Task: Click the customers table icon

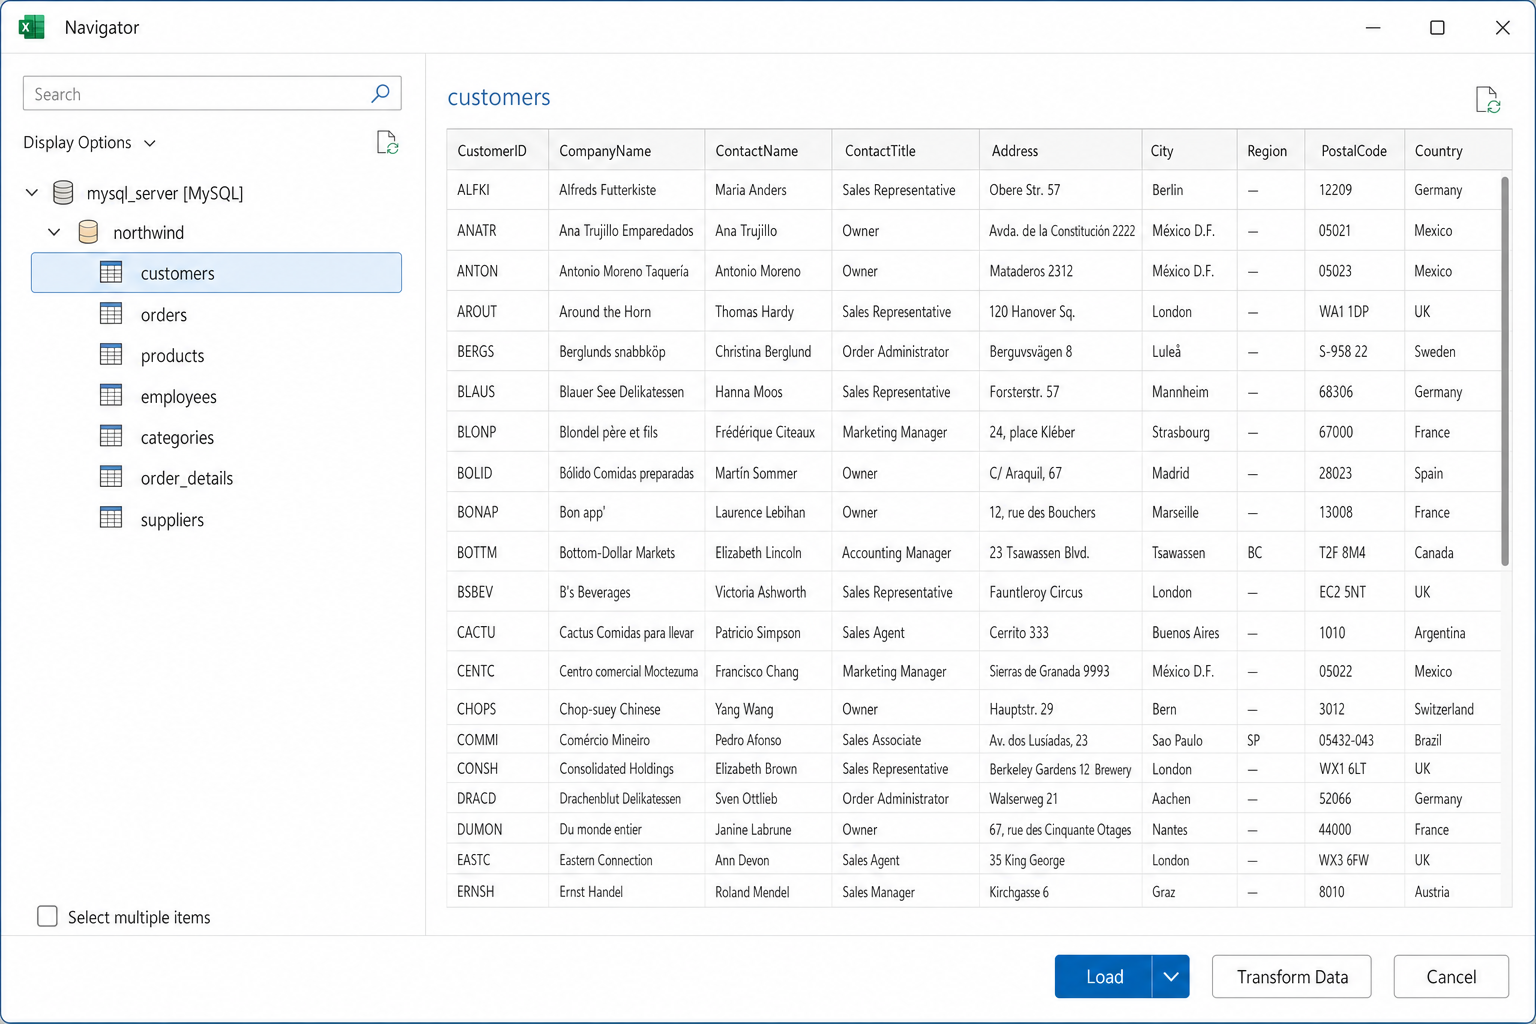Action: (x=111, y=272)
